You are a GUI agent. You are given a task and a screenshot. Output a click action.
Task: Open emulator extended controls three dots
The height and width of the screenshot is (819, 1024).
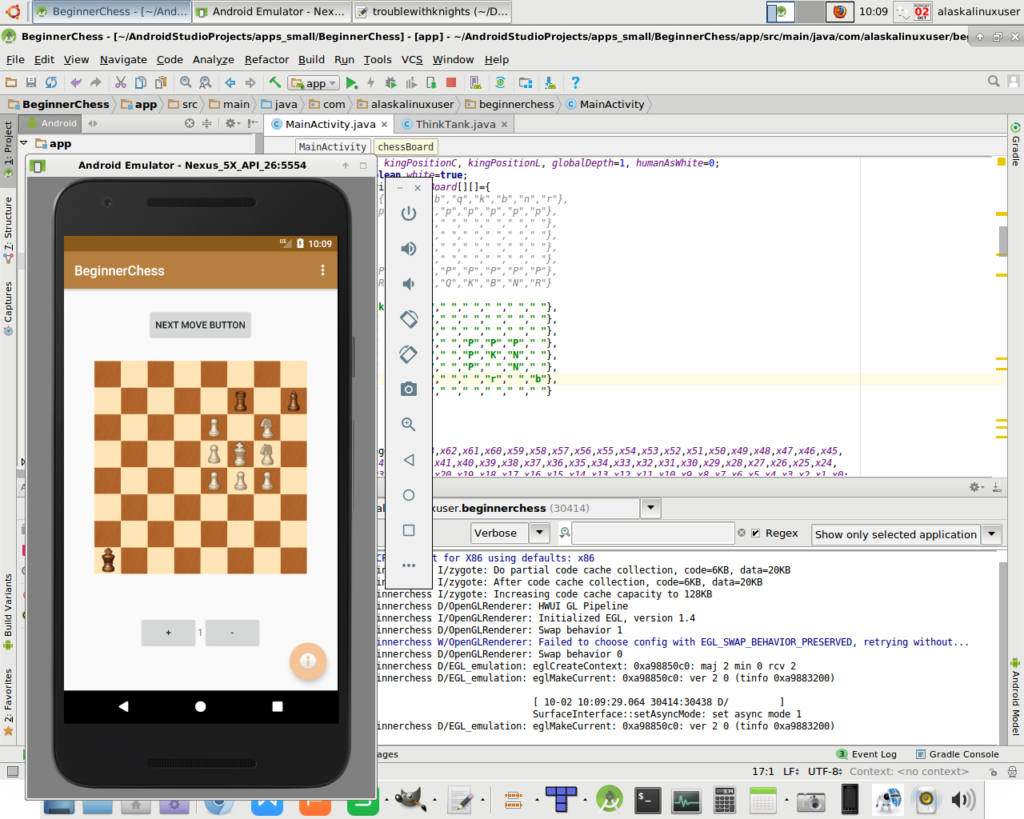(408, 565)
